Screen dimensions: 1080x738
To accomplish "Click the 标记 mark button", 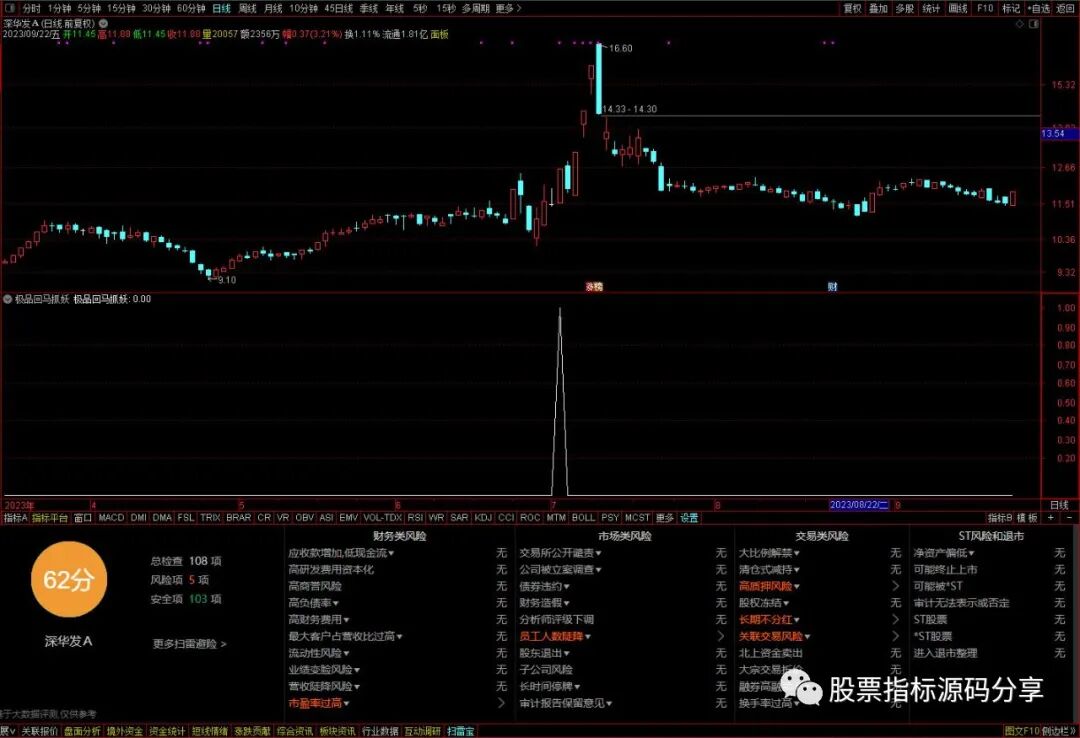I will click(x=1011, y=8).
